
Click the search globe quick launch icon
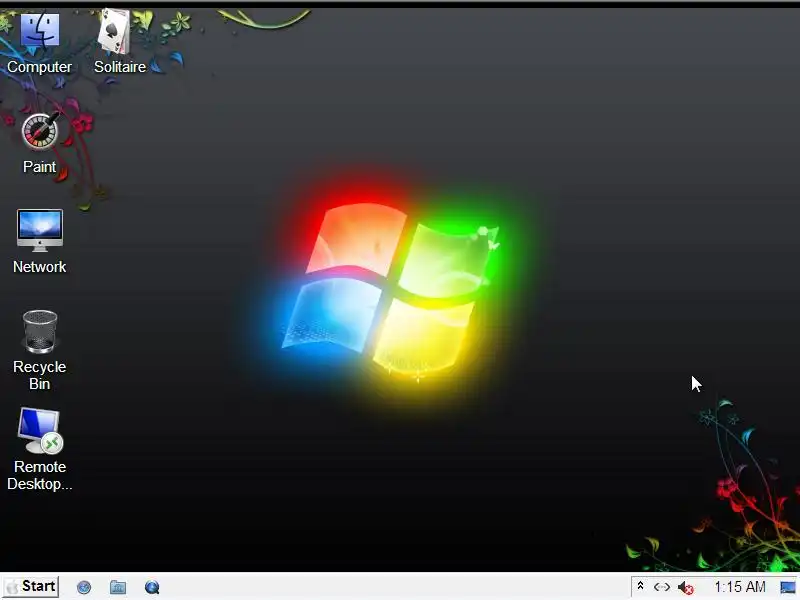152,587
